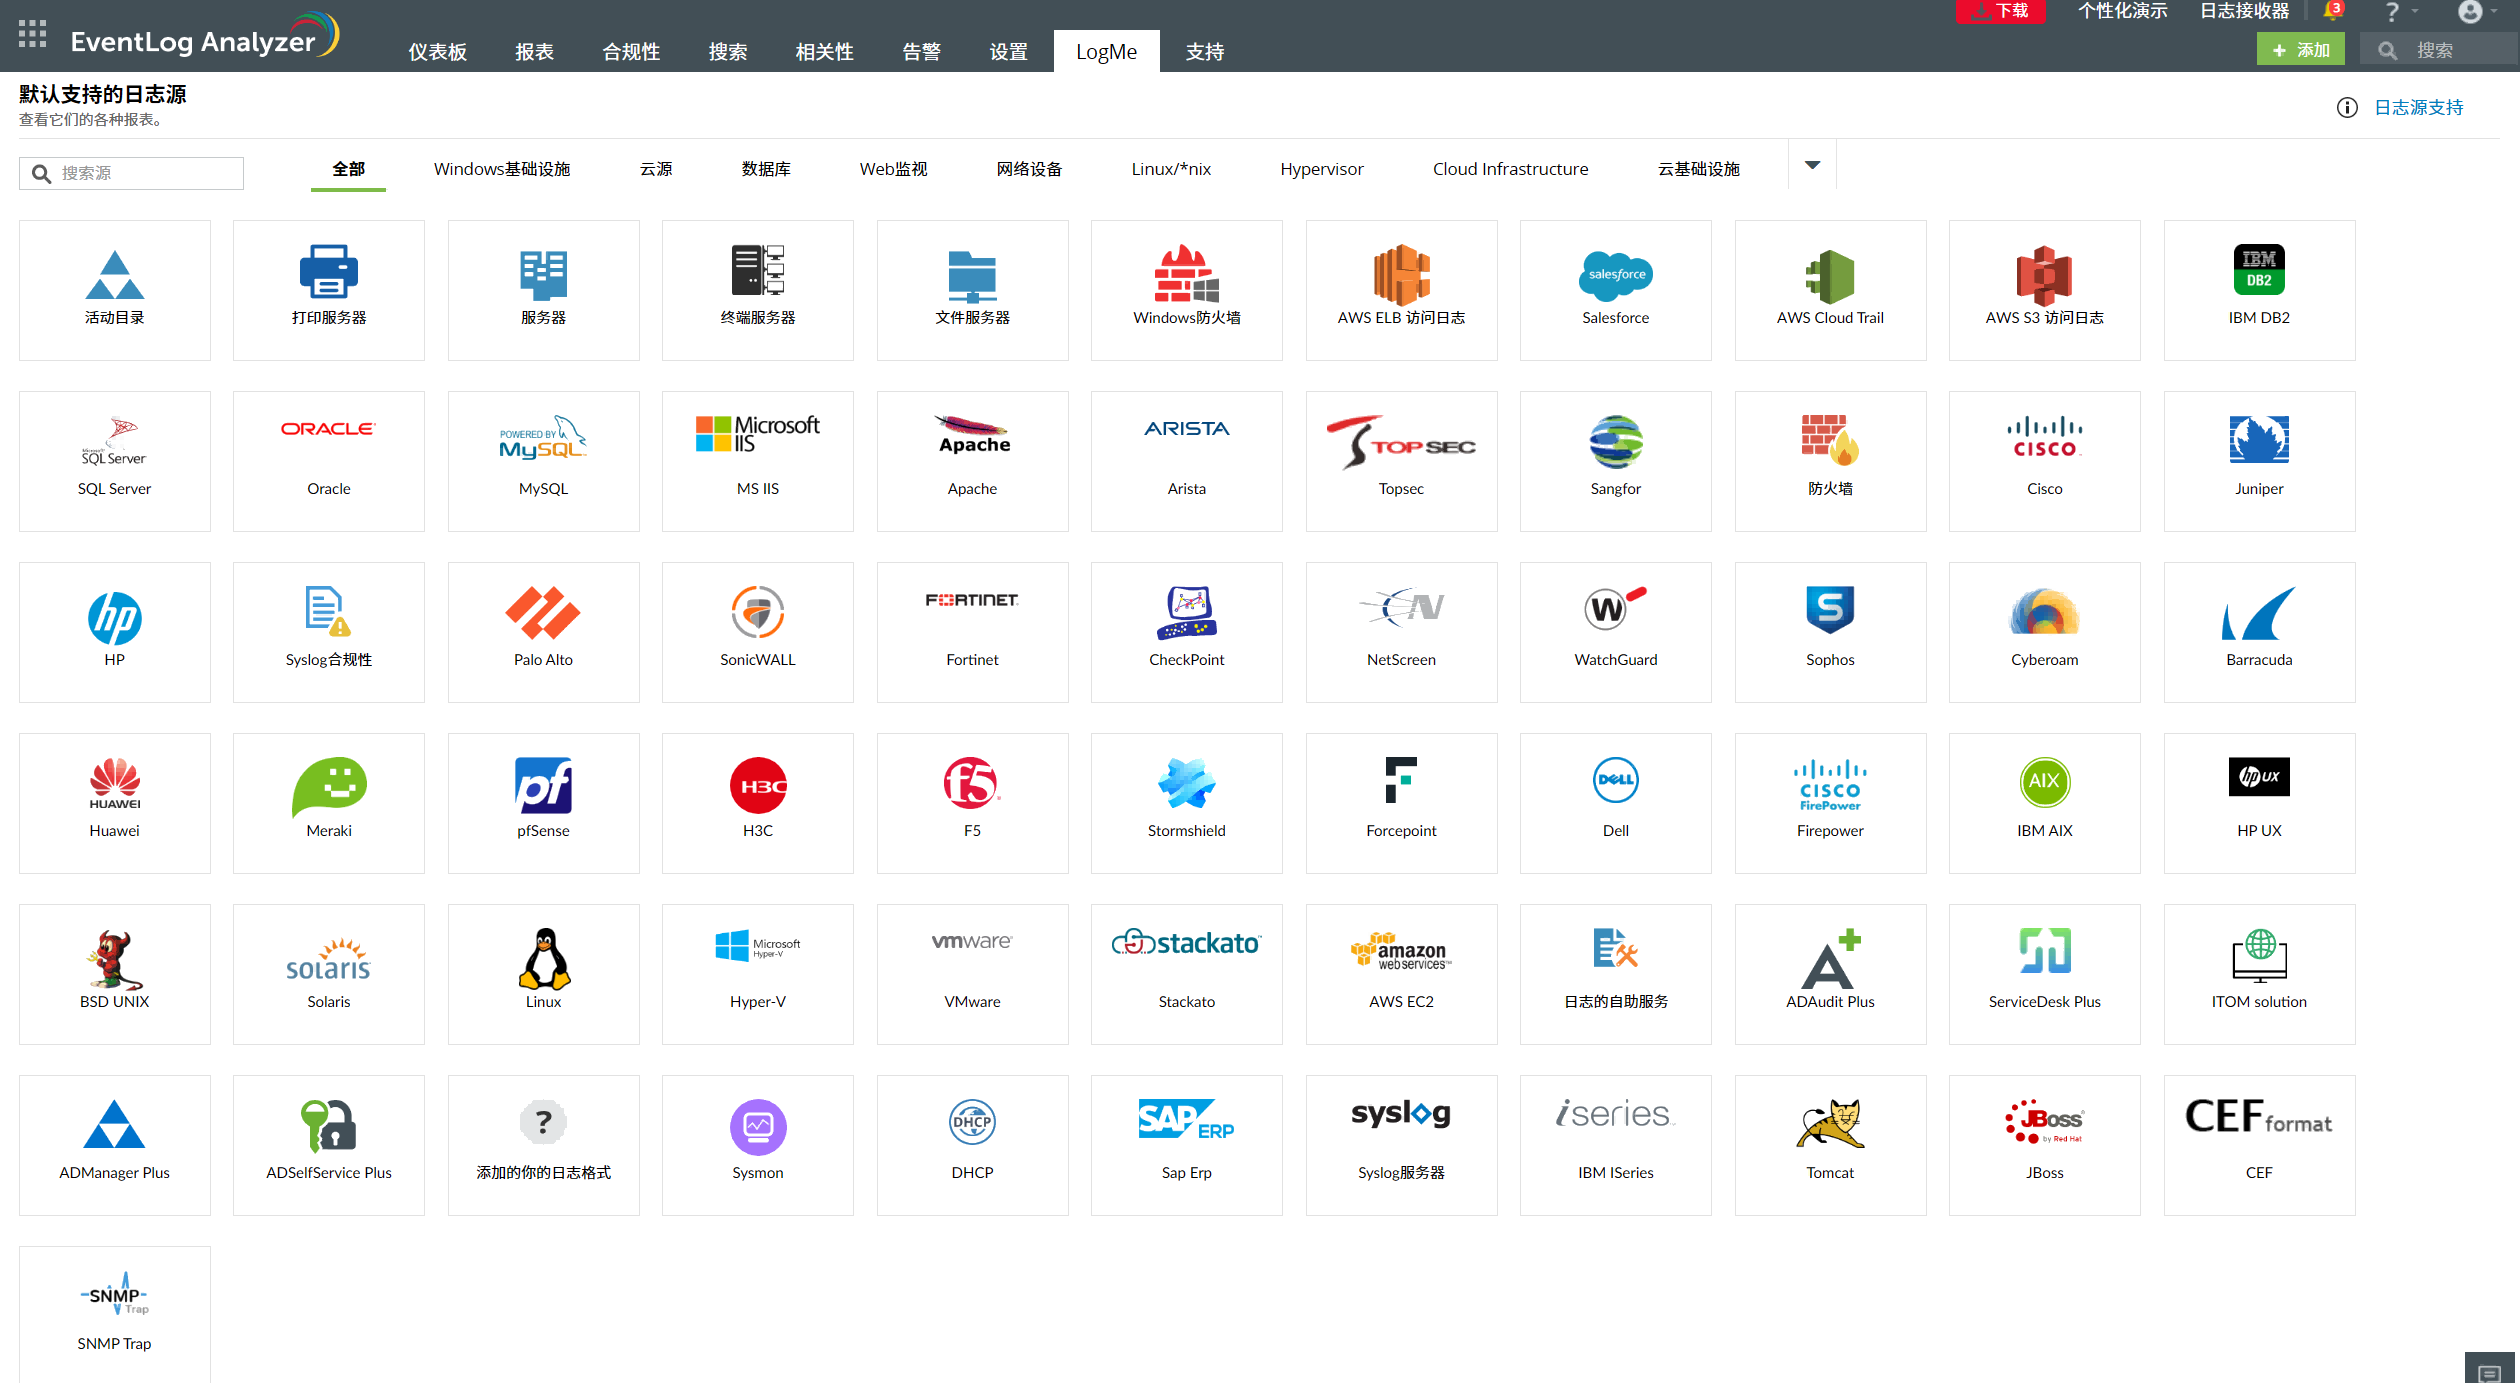
Task: Select the MySQL logo
Action: pyautogui.click(x=543, y=437)
